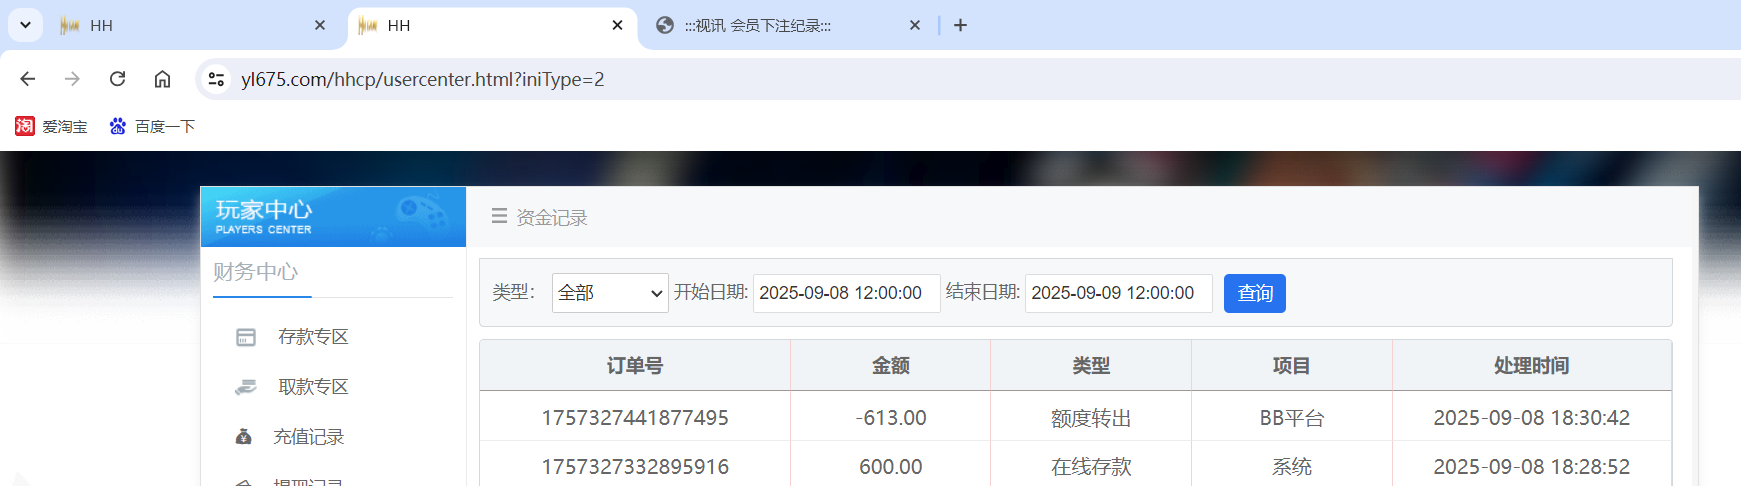The width and height of the screenshot is (1741, 486).
Task: Open 存款专区 in the sidebar
Action: pyautogui.click(x=313, y=337)
